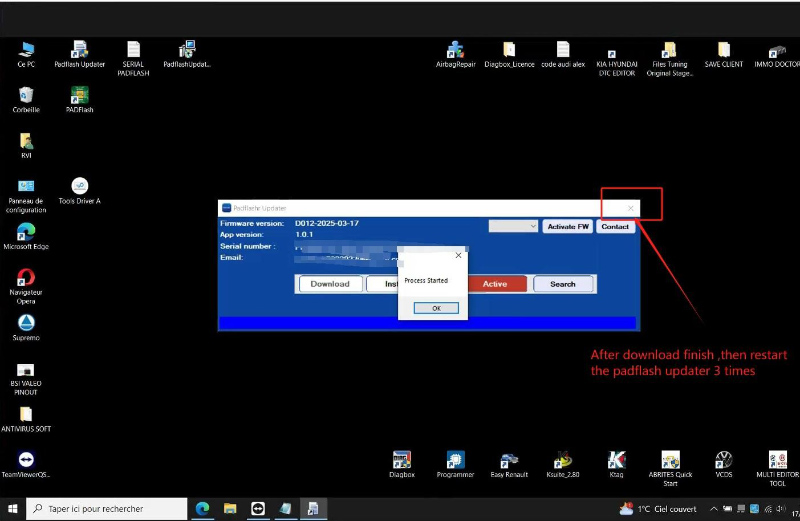Click the blue progress bar in updater
This screenshot has width=800, height=521.
(427, 323)
